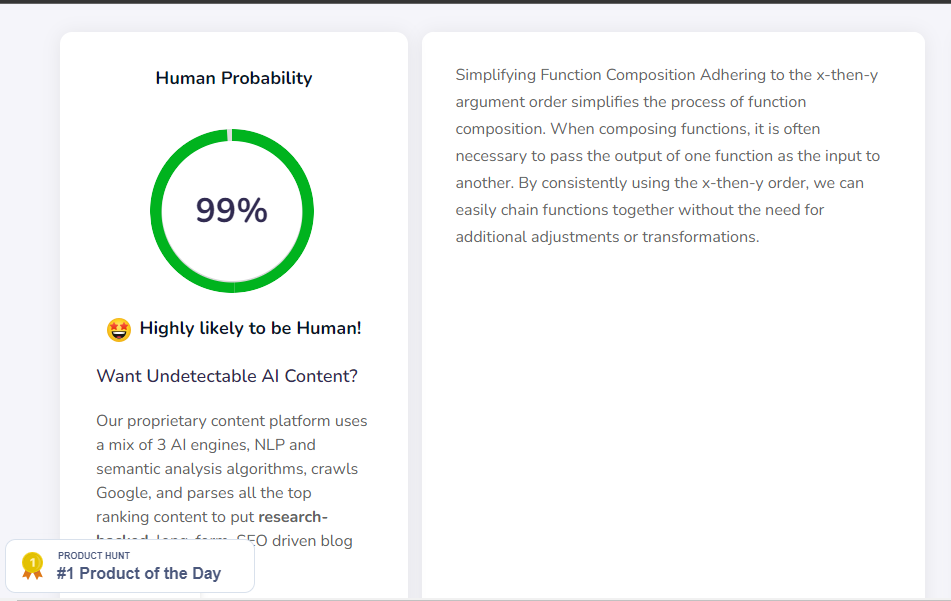
Task: Click the Want Undetectable AI Content? heading
Action: pyautogui.click(x=227, y=376)
